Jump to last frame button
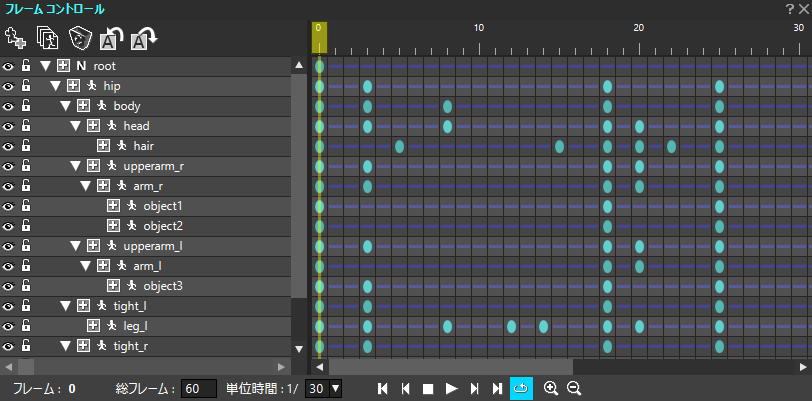This screenshot has width=812, height=401. (x=497, y=388)
